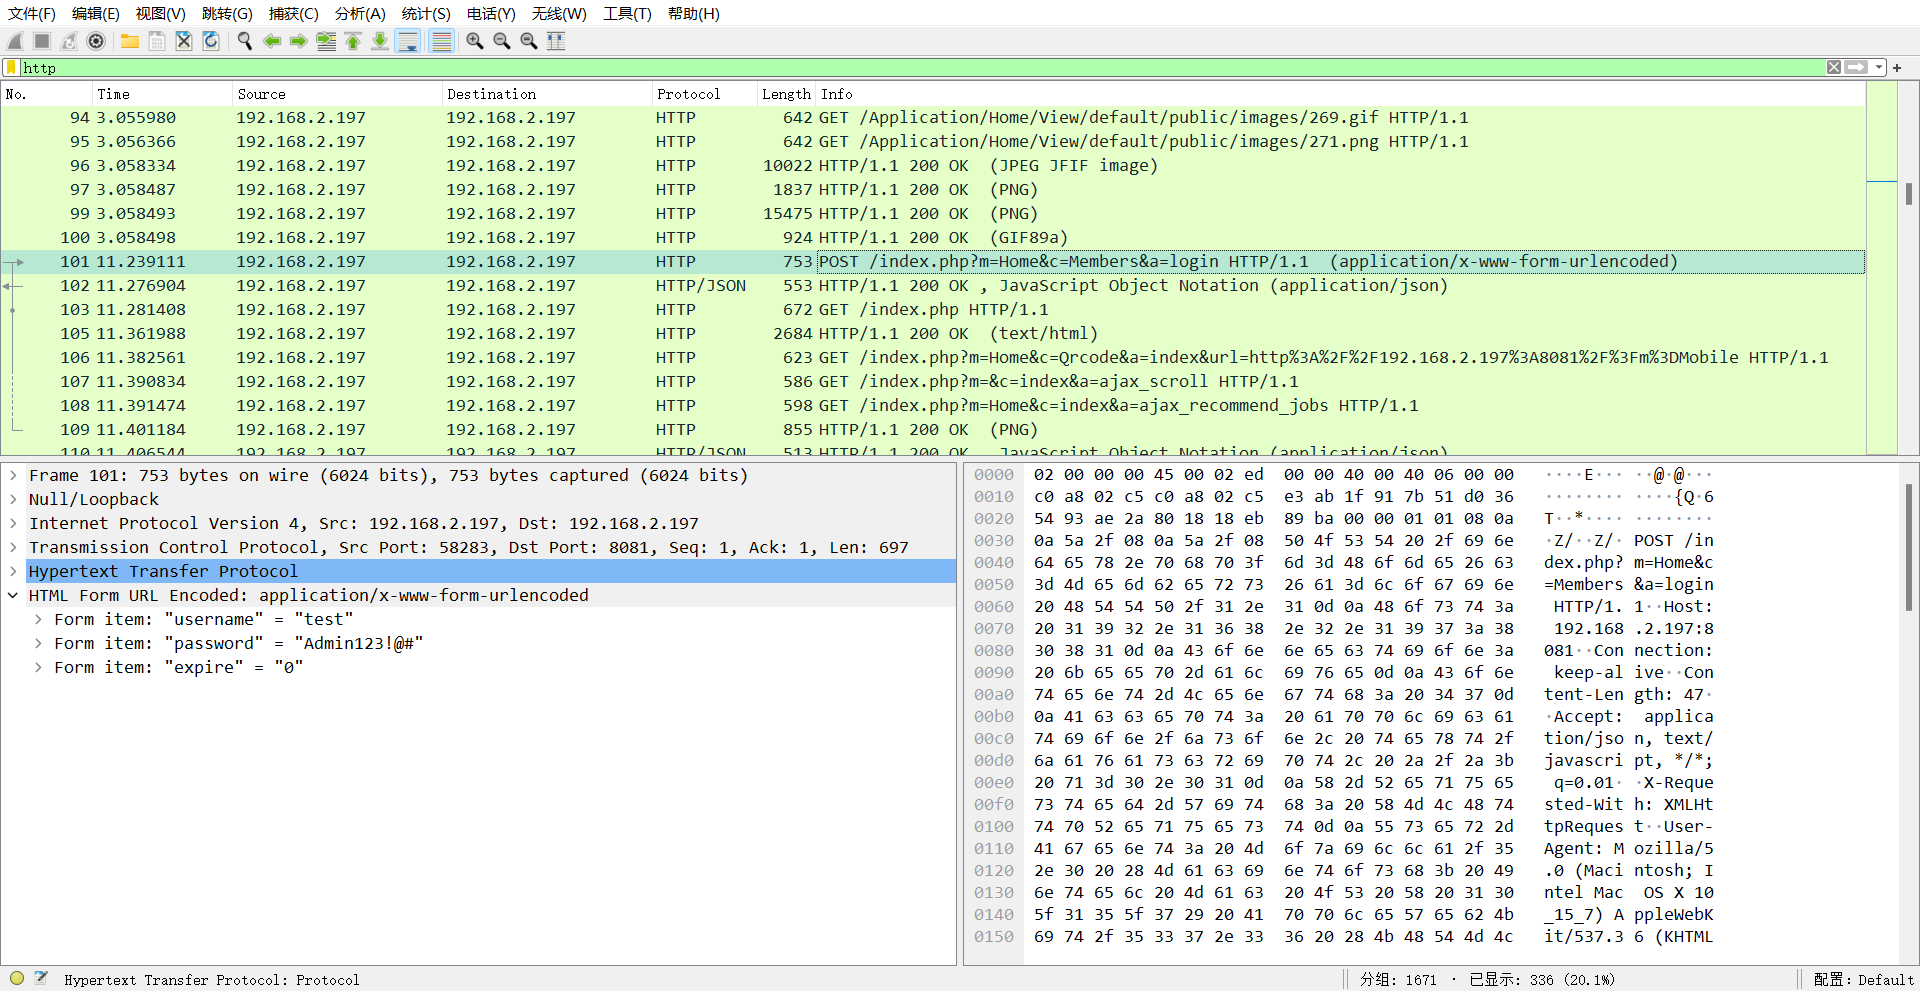
Task: Click the filter bookmark icon
Action: coord(11,67)
